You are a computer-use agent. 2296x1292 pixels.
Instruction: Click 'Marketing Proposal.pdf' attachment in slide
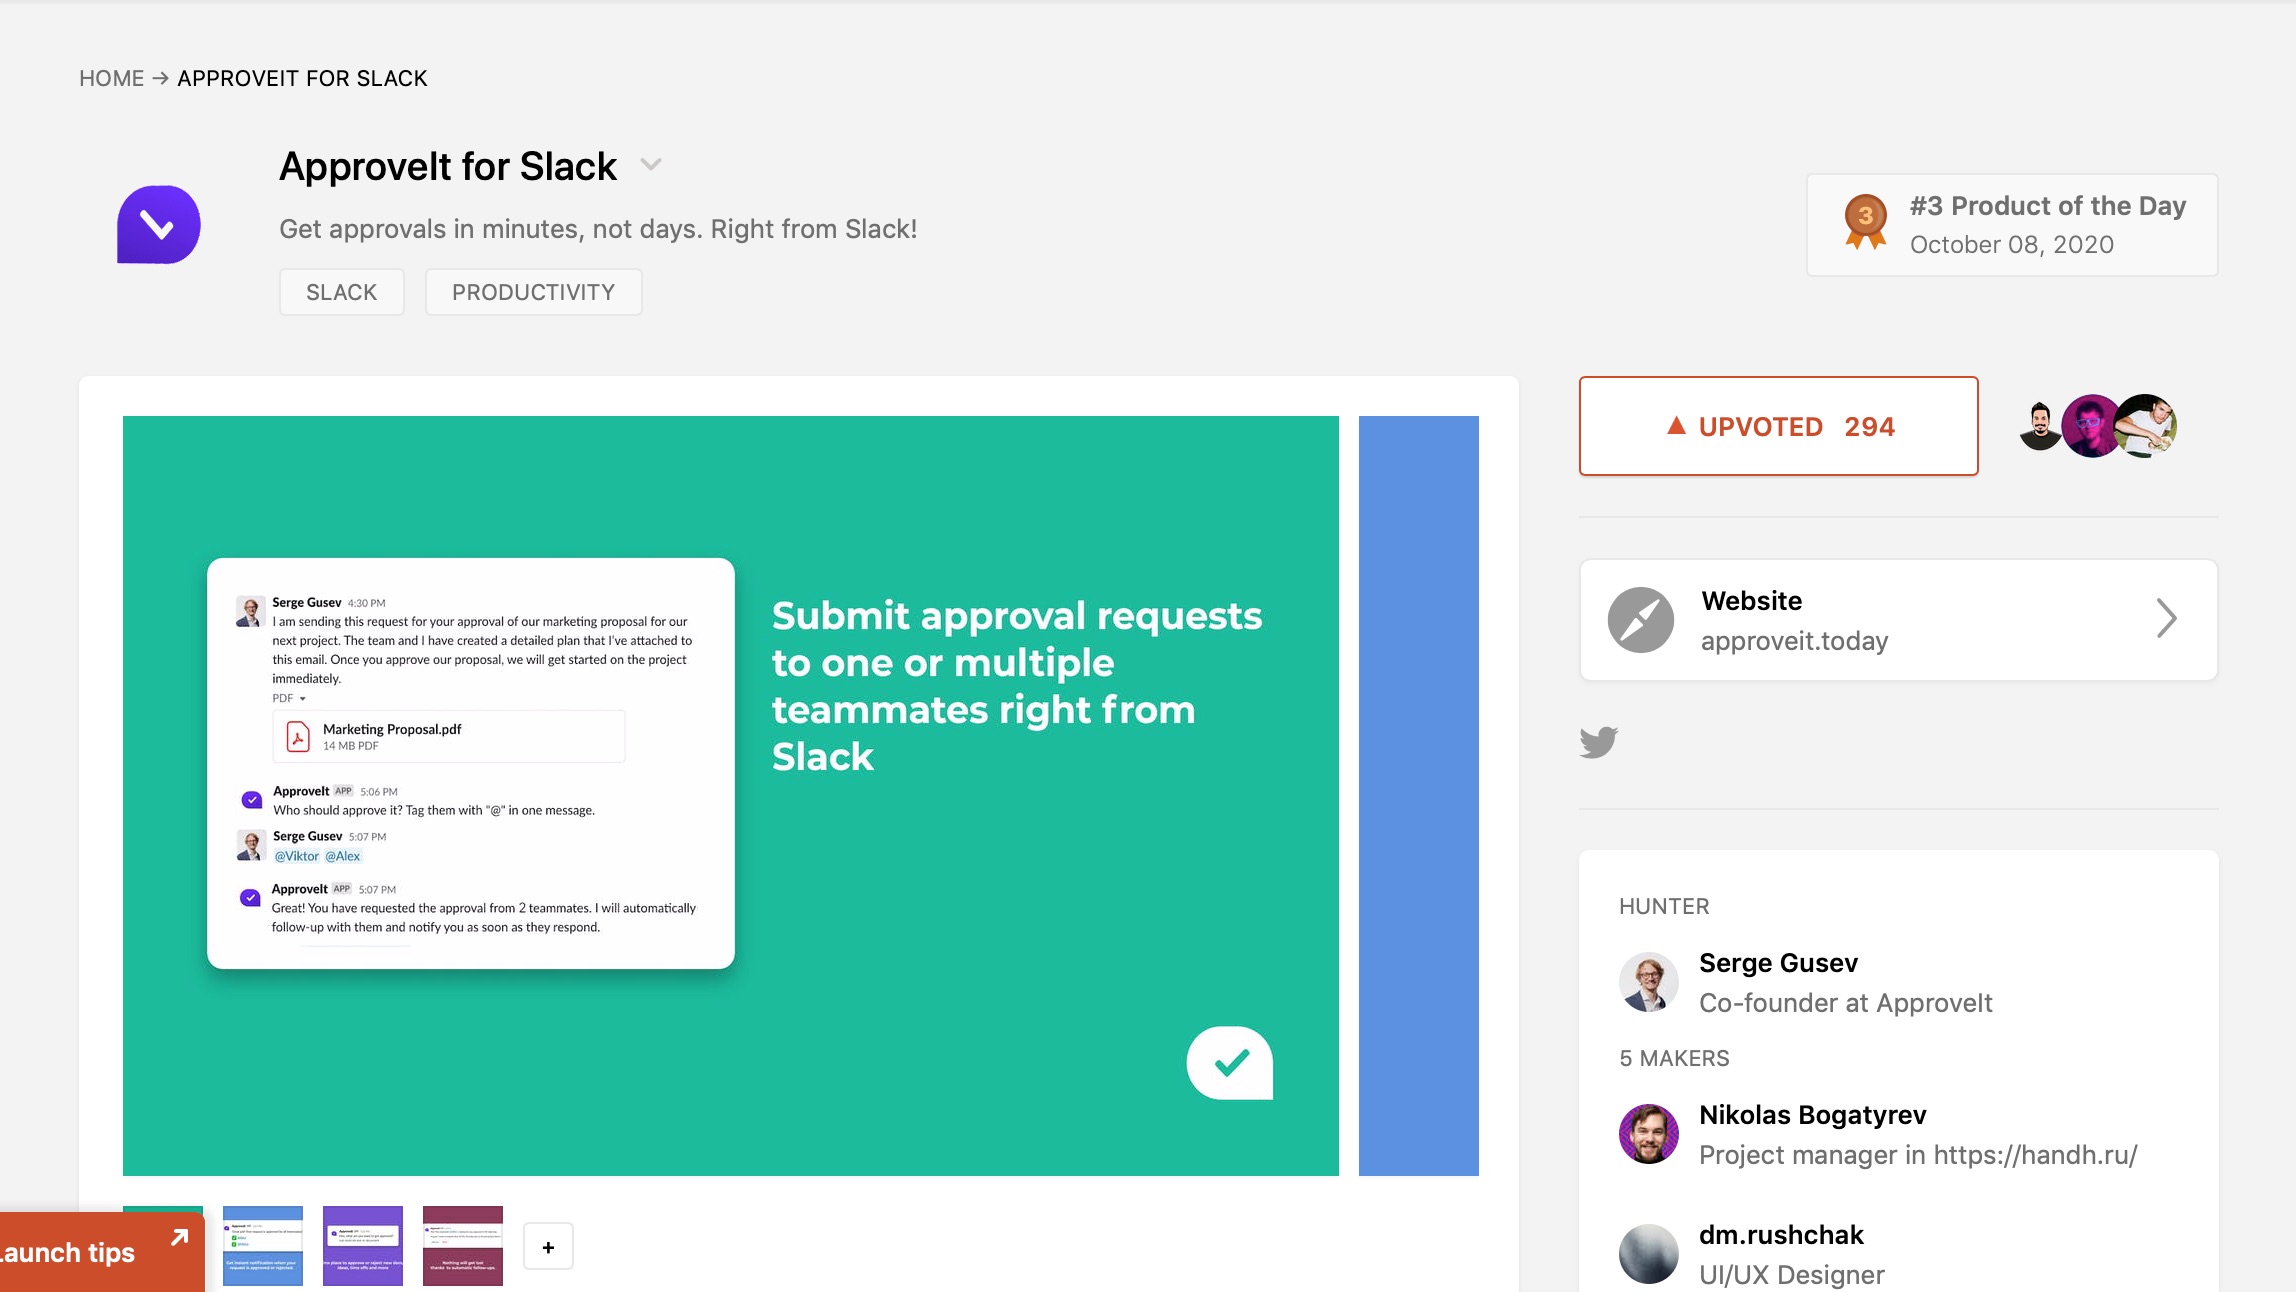point(449,736)
